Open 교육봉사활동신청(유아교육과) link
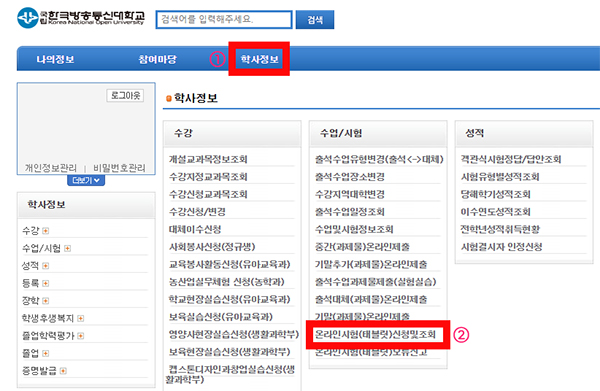This screenshot has height=391, width=600. click(230, 264)
